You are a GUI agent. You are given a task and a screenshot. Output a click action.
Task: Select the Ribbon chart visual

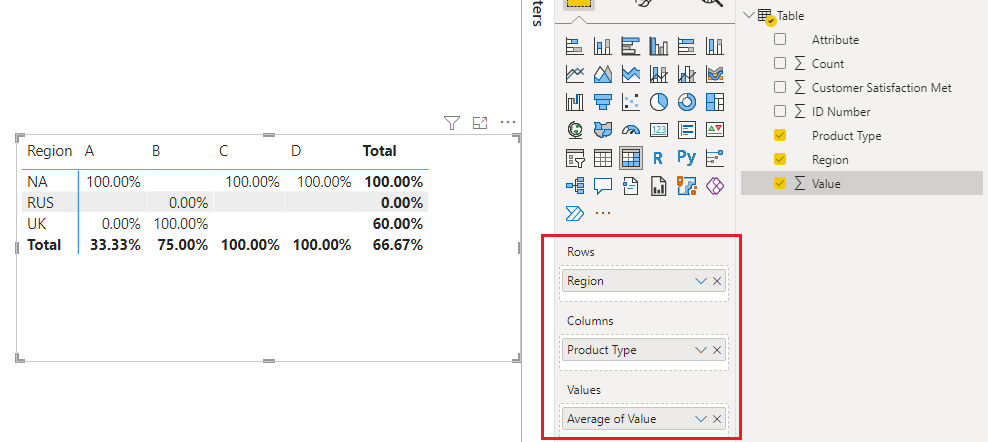click(x=715, y=74)
